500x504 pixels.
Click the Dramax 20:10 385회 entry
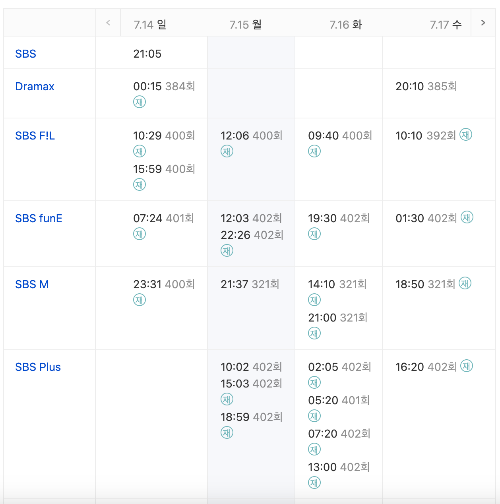point(426,86)
